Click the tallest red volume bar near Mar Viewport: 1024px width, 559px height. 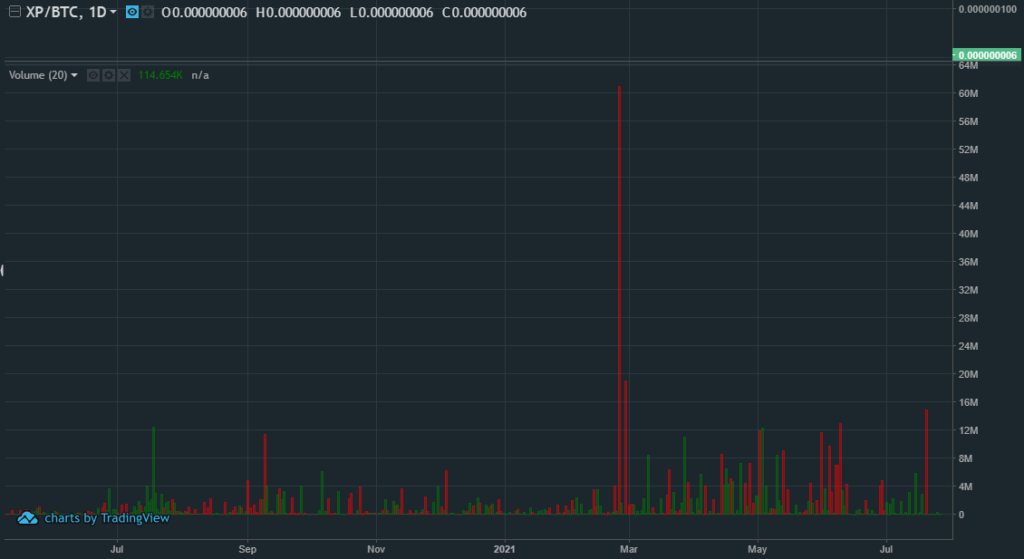click(x=619, y=300)
